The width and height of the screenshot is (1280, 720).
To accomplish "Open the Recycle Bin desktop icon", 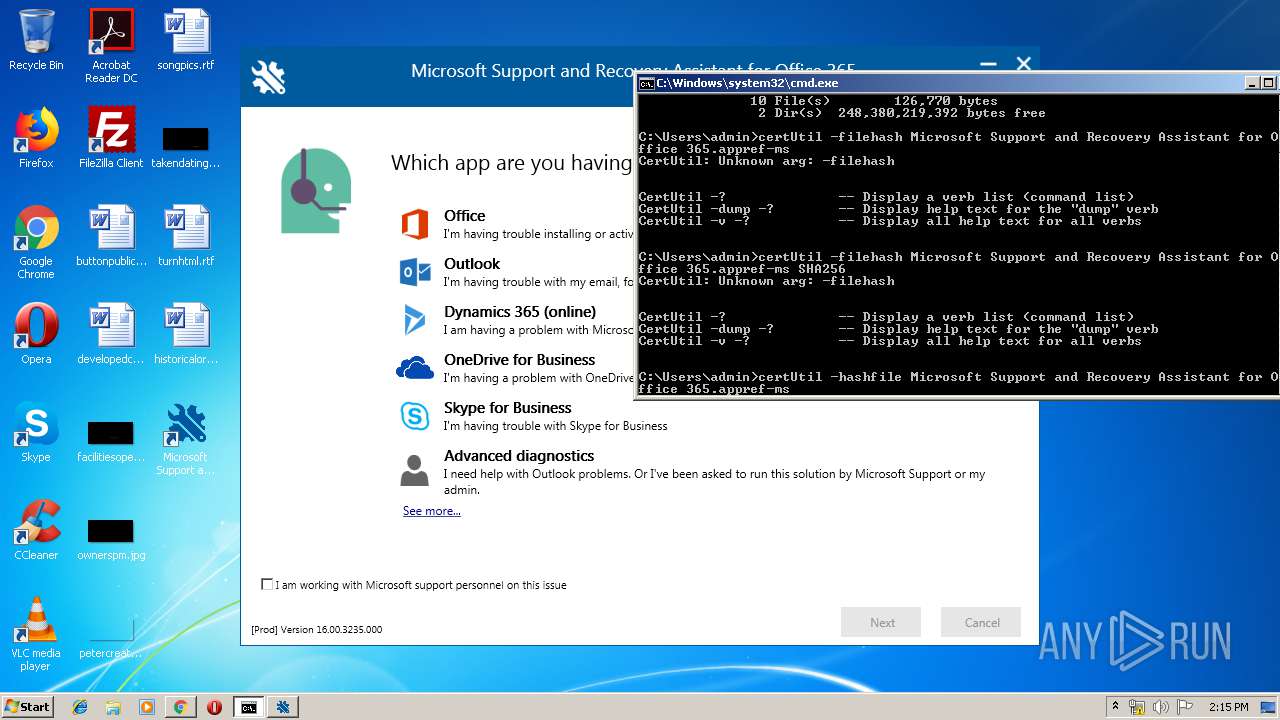I will 36,40.
